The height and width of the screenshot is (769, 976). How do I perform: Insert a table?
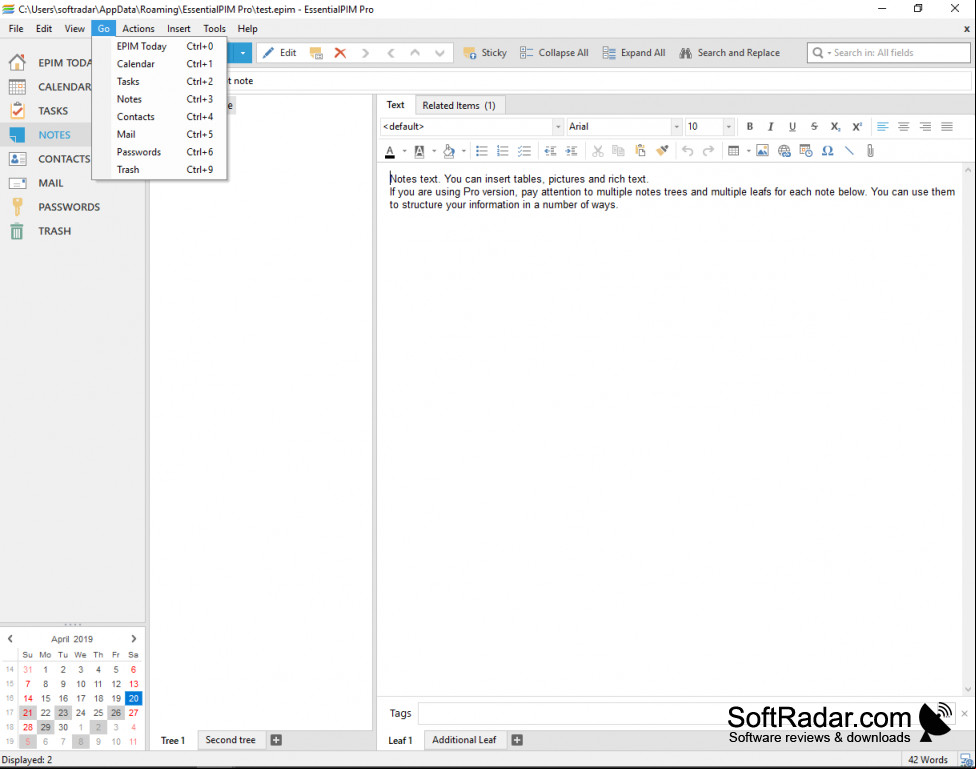pos(734,151)
